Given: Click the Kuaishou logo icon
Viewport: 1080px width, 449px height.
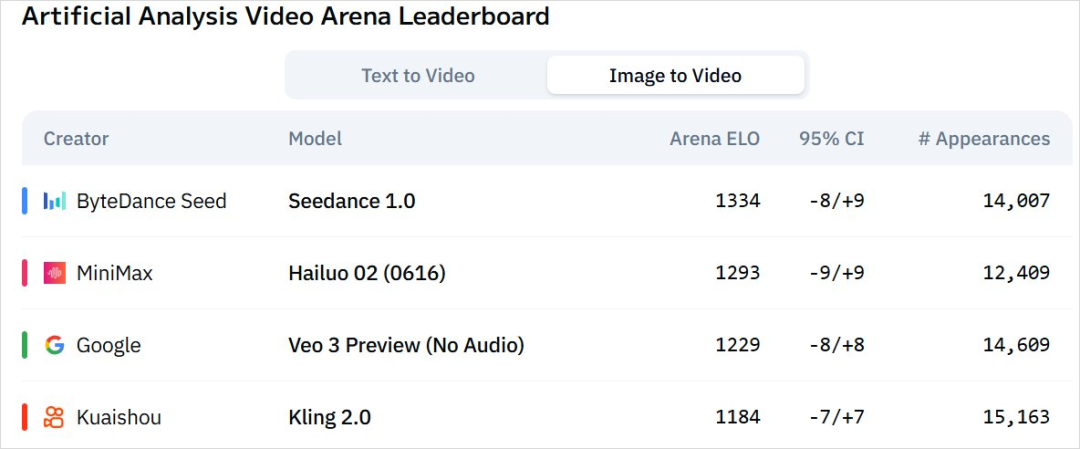Looking at the screenshot, I should (x=54, y=417).
